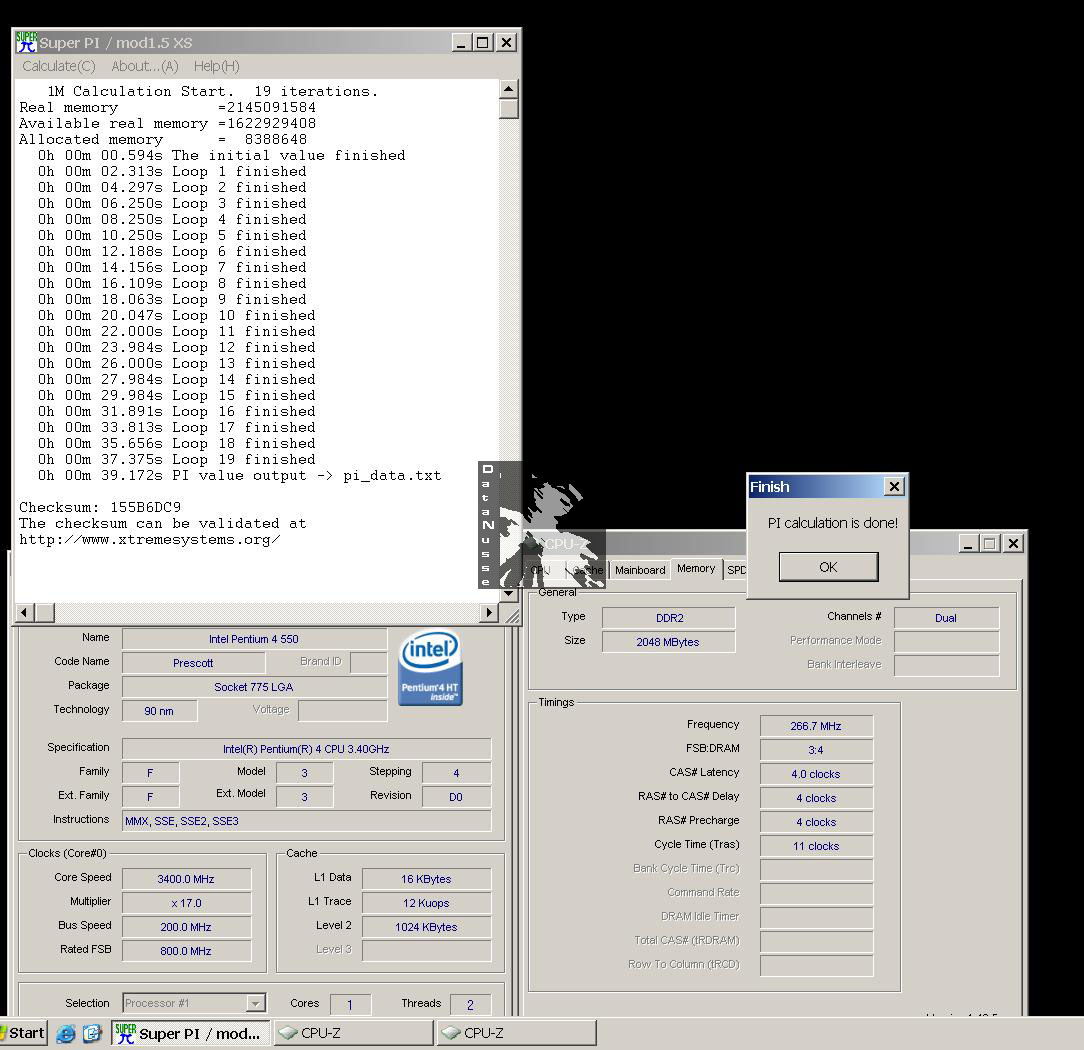Click the 'Intel Pentium 4 550' name field
This screenshot has width=1084, height=1050.
click(254, 639)
